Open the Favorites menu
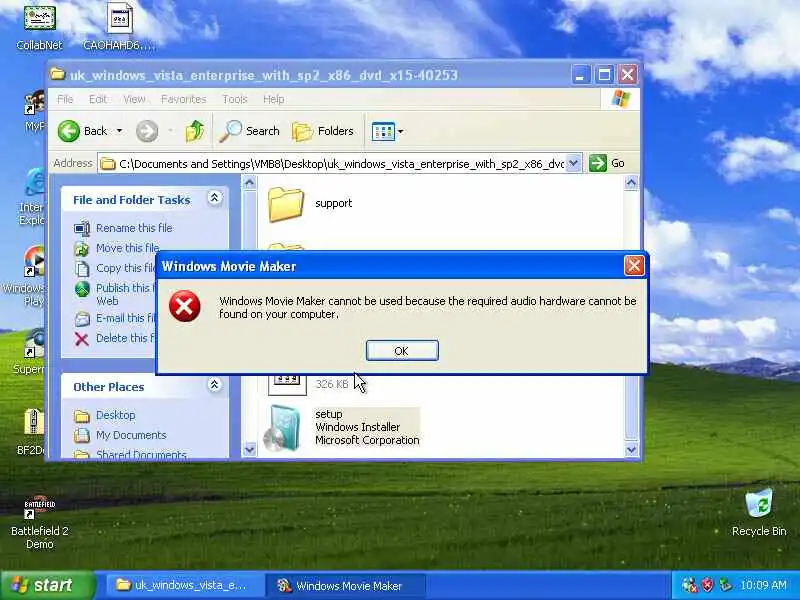Viewport: 800px width, 600px height. [183, 99]
